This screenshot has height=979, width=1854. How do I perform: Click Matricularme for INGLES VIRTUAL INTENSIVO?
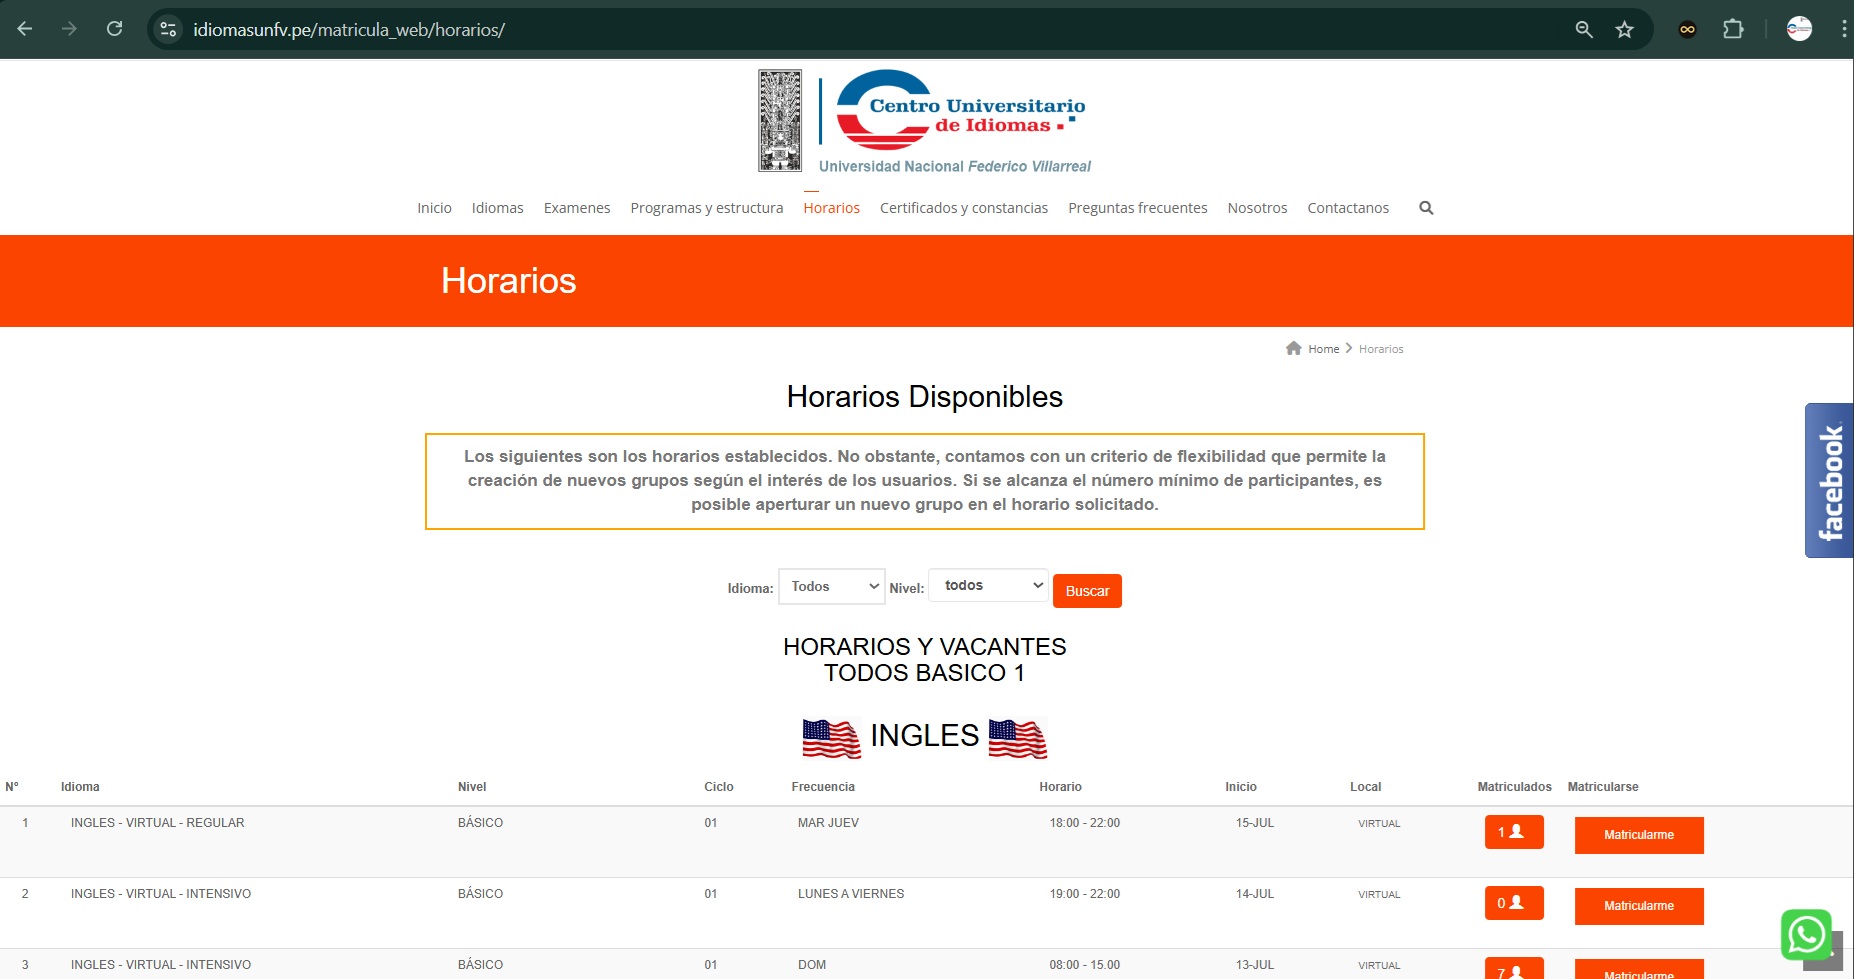pyautogui.click(x=1639, y=906)
